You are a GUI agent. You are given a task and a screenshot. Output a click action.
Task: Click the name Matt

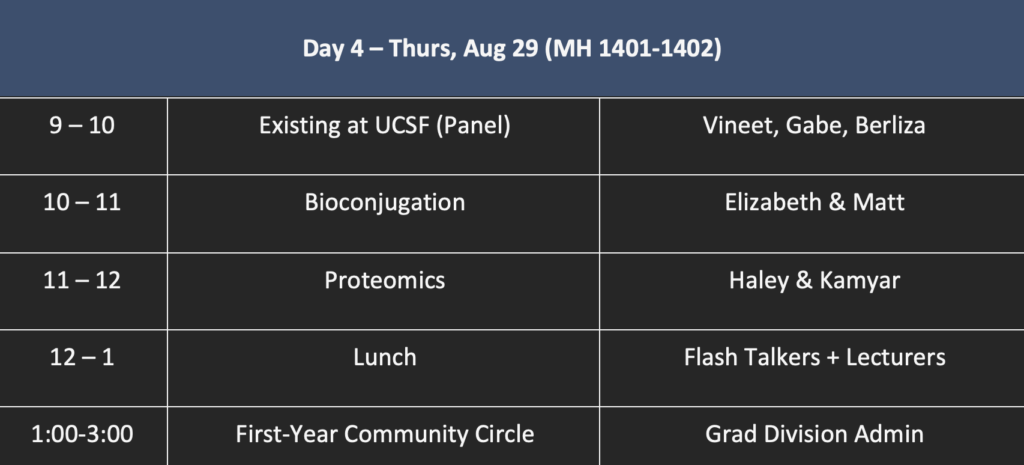pyautogui.click(x=878, y=203)
